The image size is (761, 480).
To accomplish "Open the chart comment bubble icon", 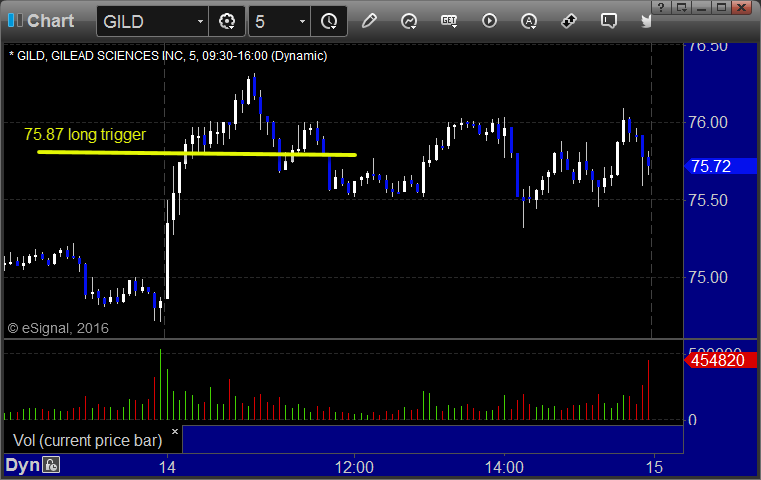I will pos(609,21).
